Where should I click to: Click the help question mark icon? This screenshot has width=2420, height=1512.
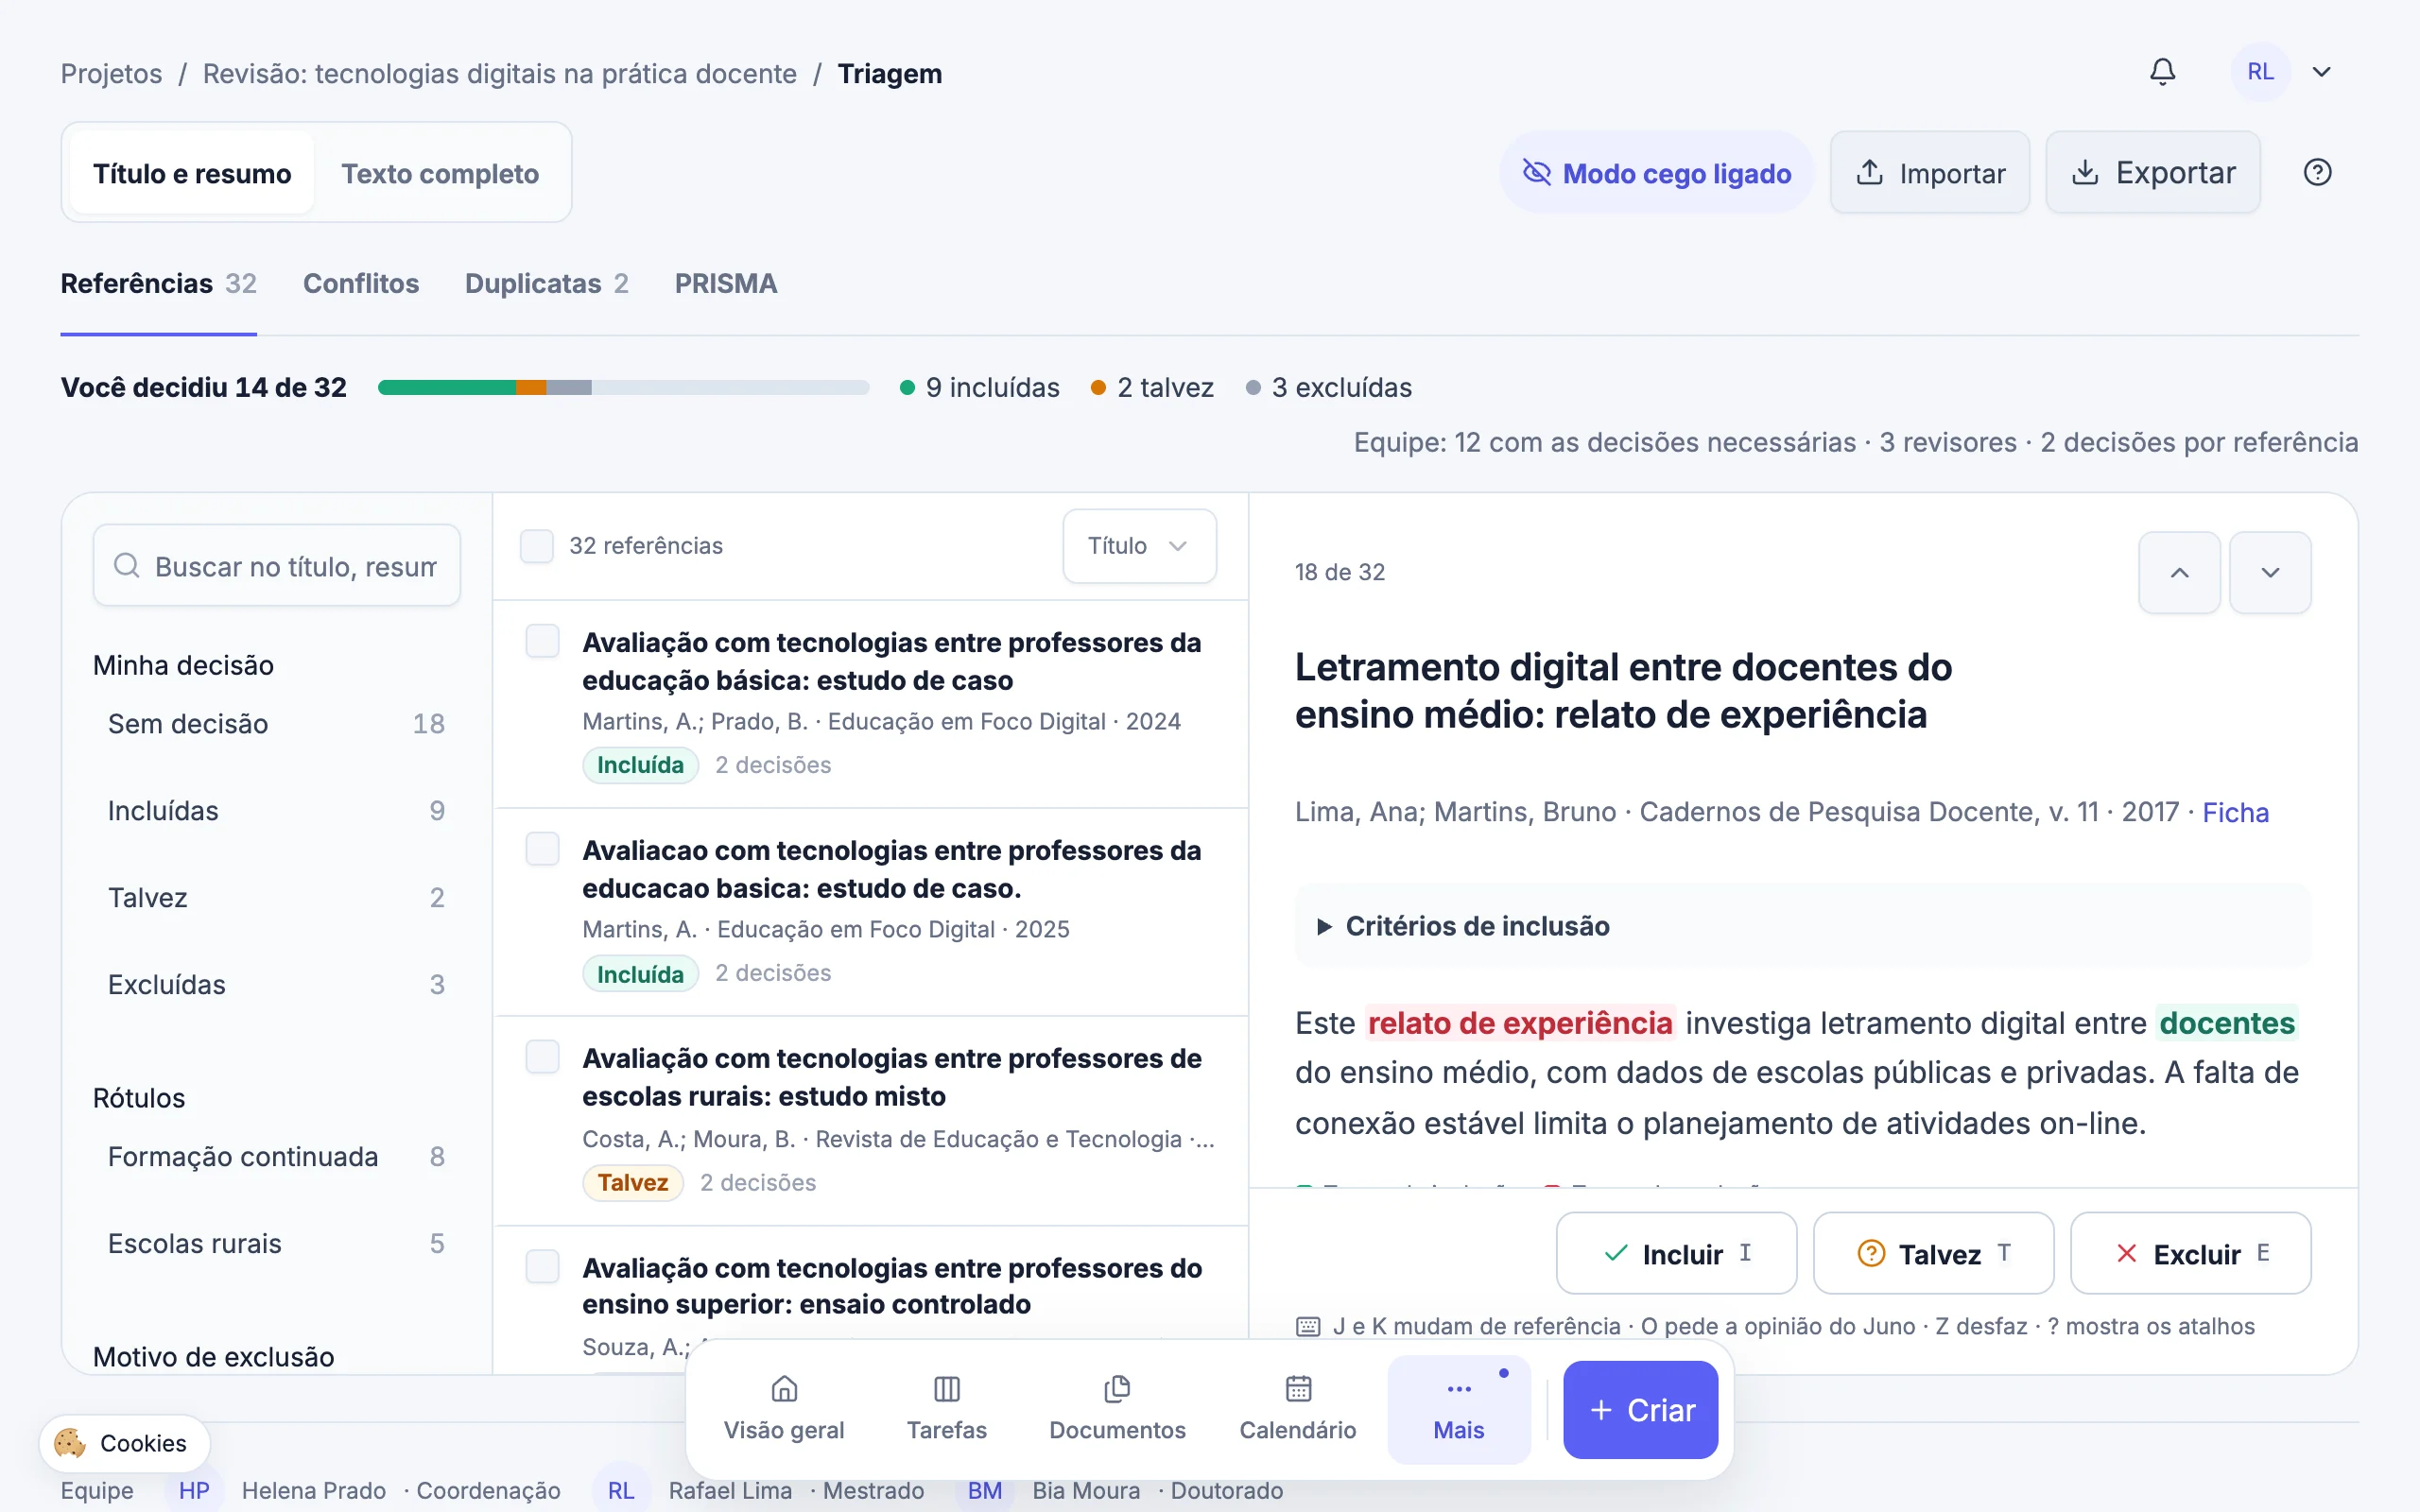coord(2317,172)
